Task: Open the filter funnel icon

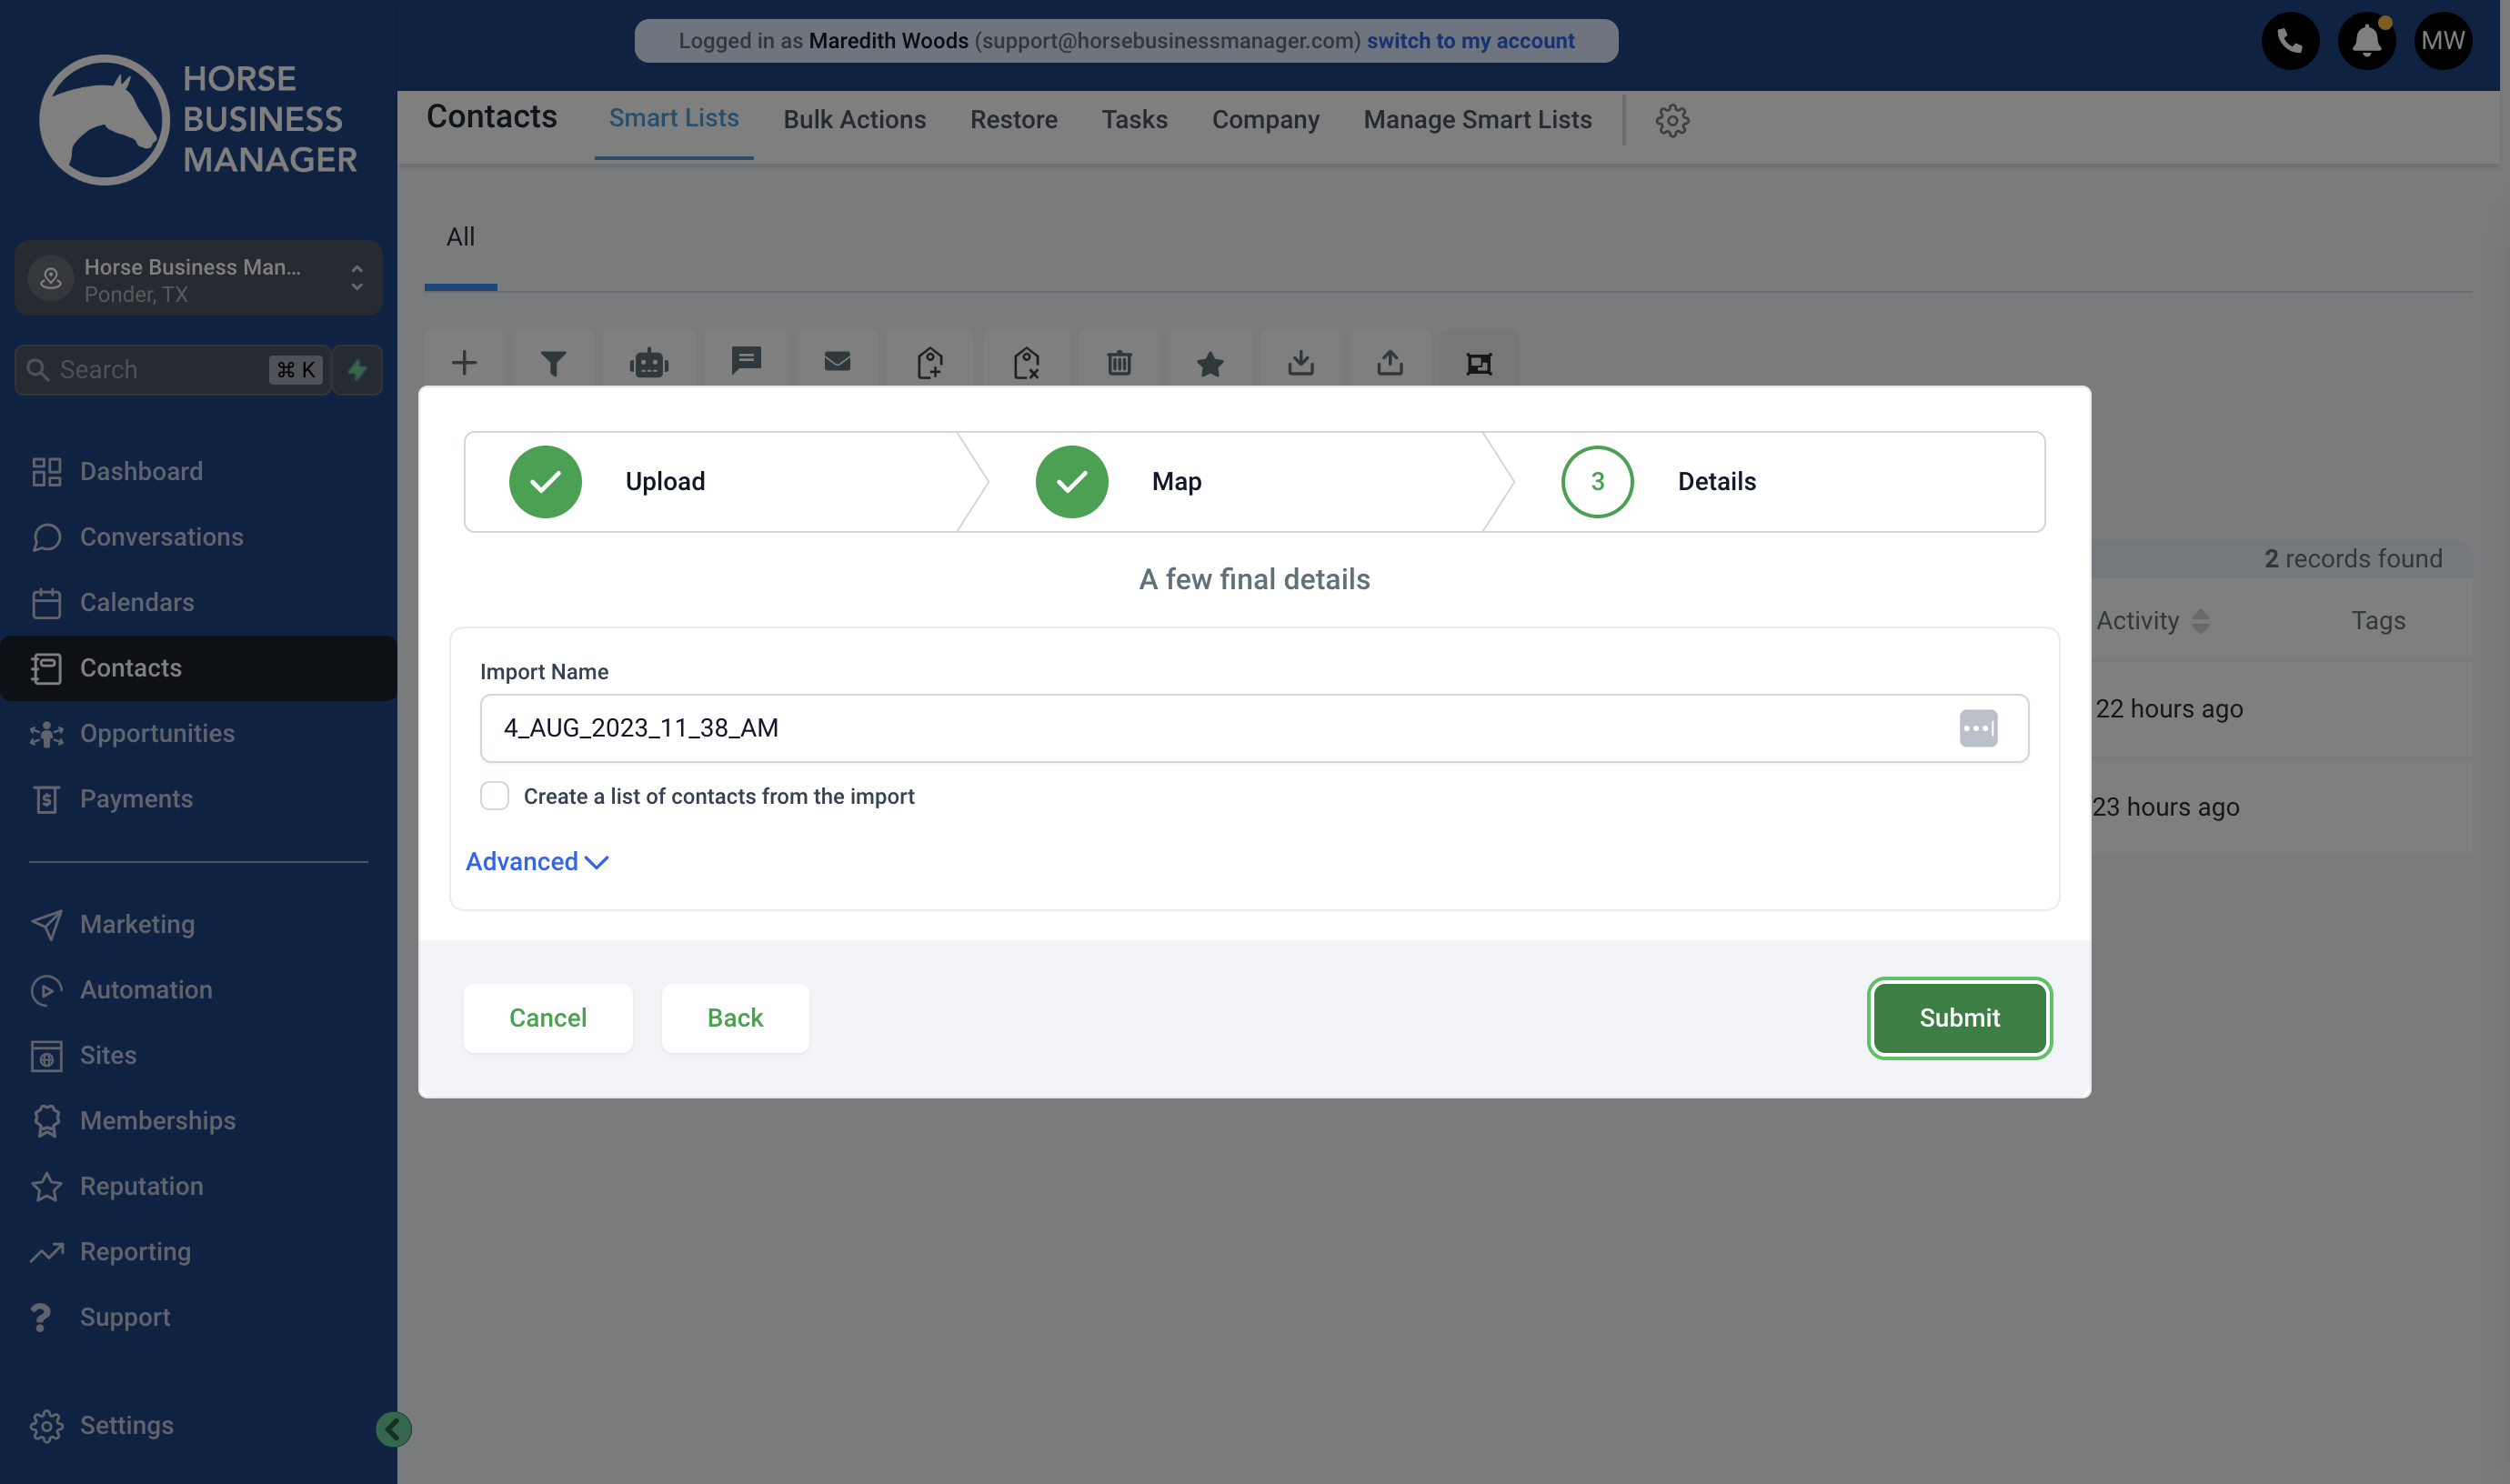Action: (553, 362)
